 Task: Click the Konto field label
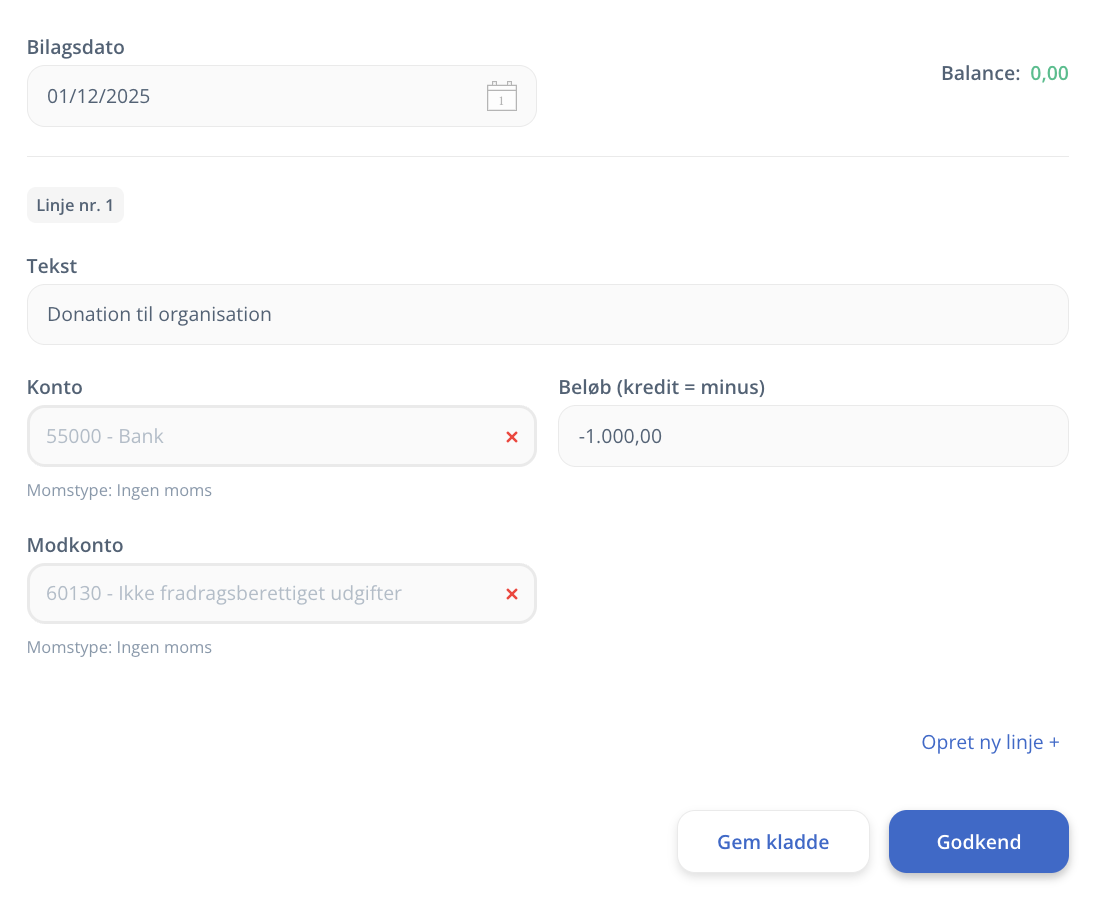(x=55, y=387)
